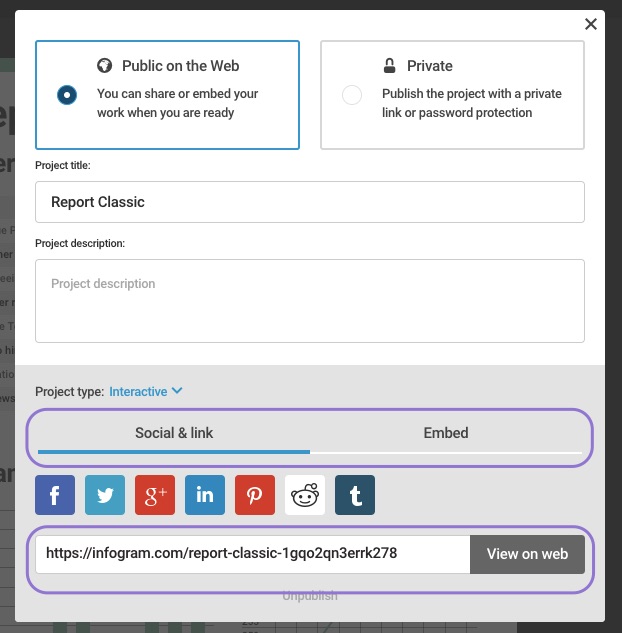Click the chevron next to Interactive
Image resolution: width=622 pixels, height=633 pixels.
click(177, 392)
